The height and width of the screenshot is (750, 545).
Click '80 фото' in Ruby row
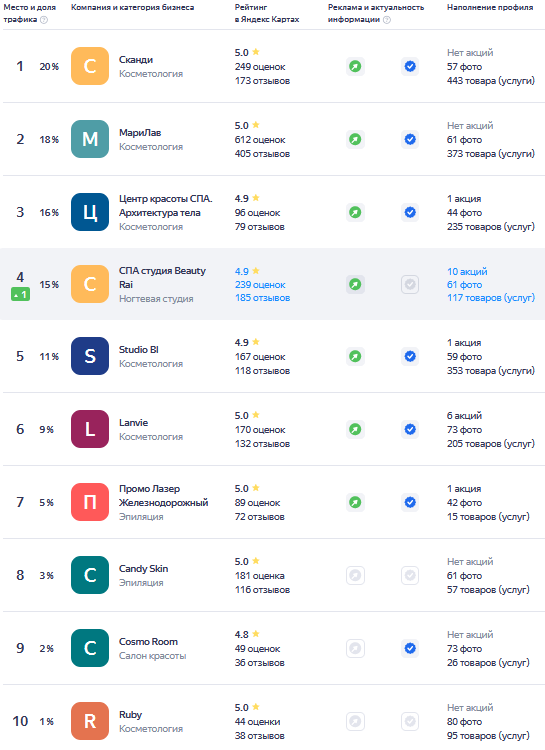click(x=464, y=721)
